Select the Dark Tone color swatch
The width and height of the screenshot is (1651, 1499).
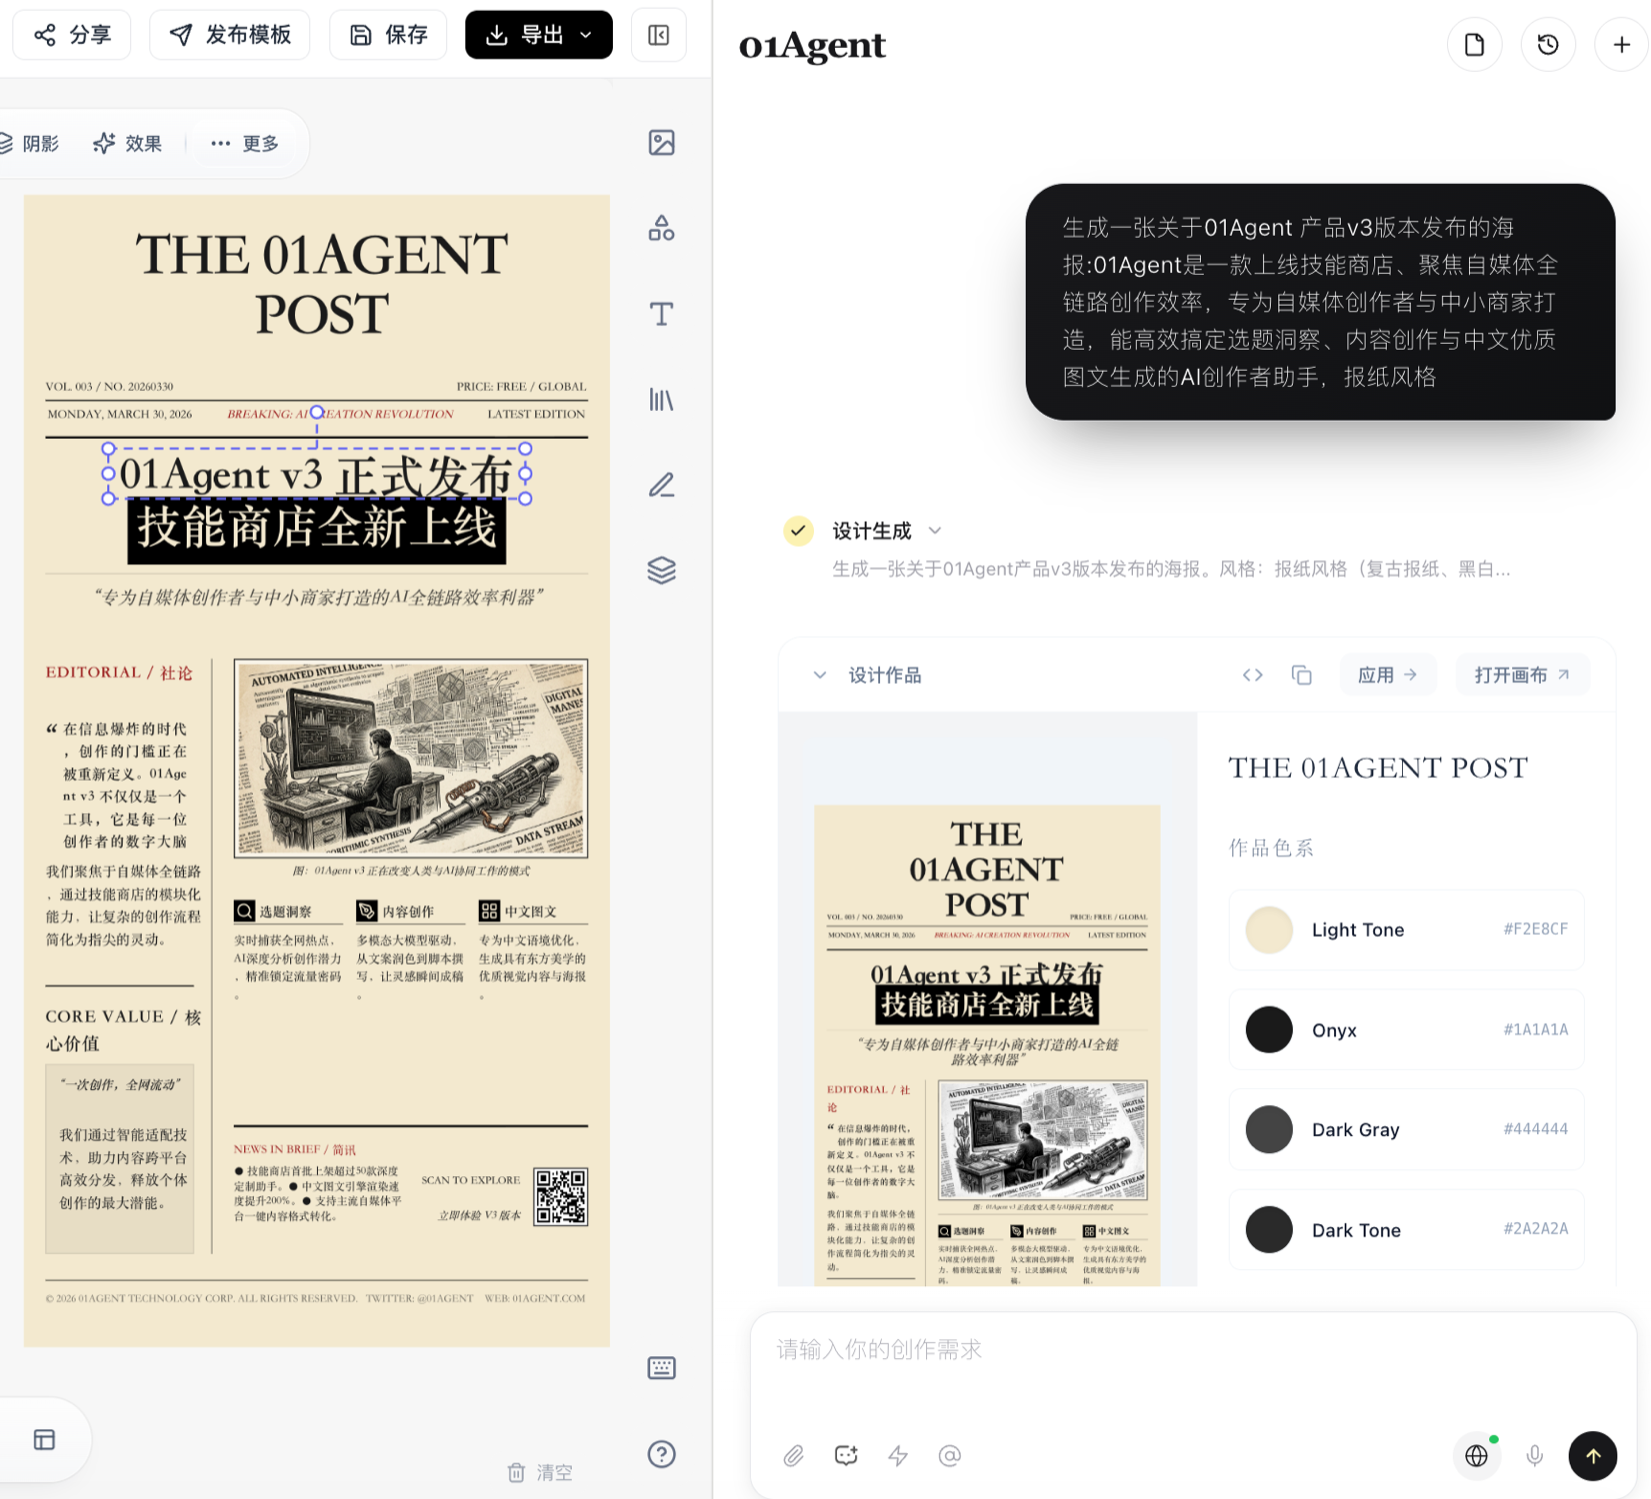1269,1230
